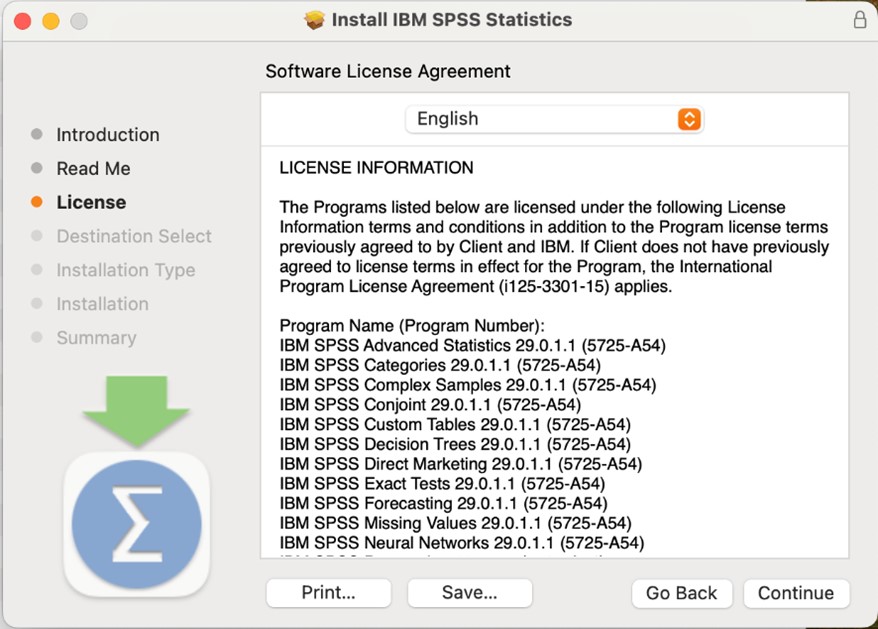The image size is (878, 629).
Task: Select the License step in sidebar
Action: [x=91, y=202]
